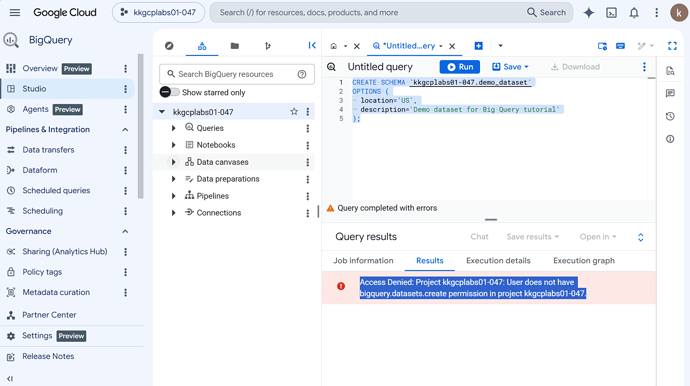Switch to the explorer compass tab
The height and width of the screenshot is (386, 690).
169,46
